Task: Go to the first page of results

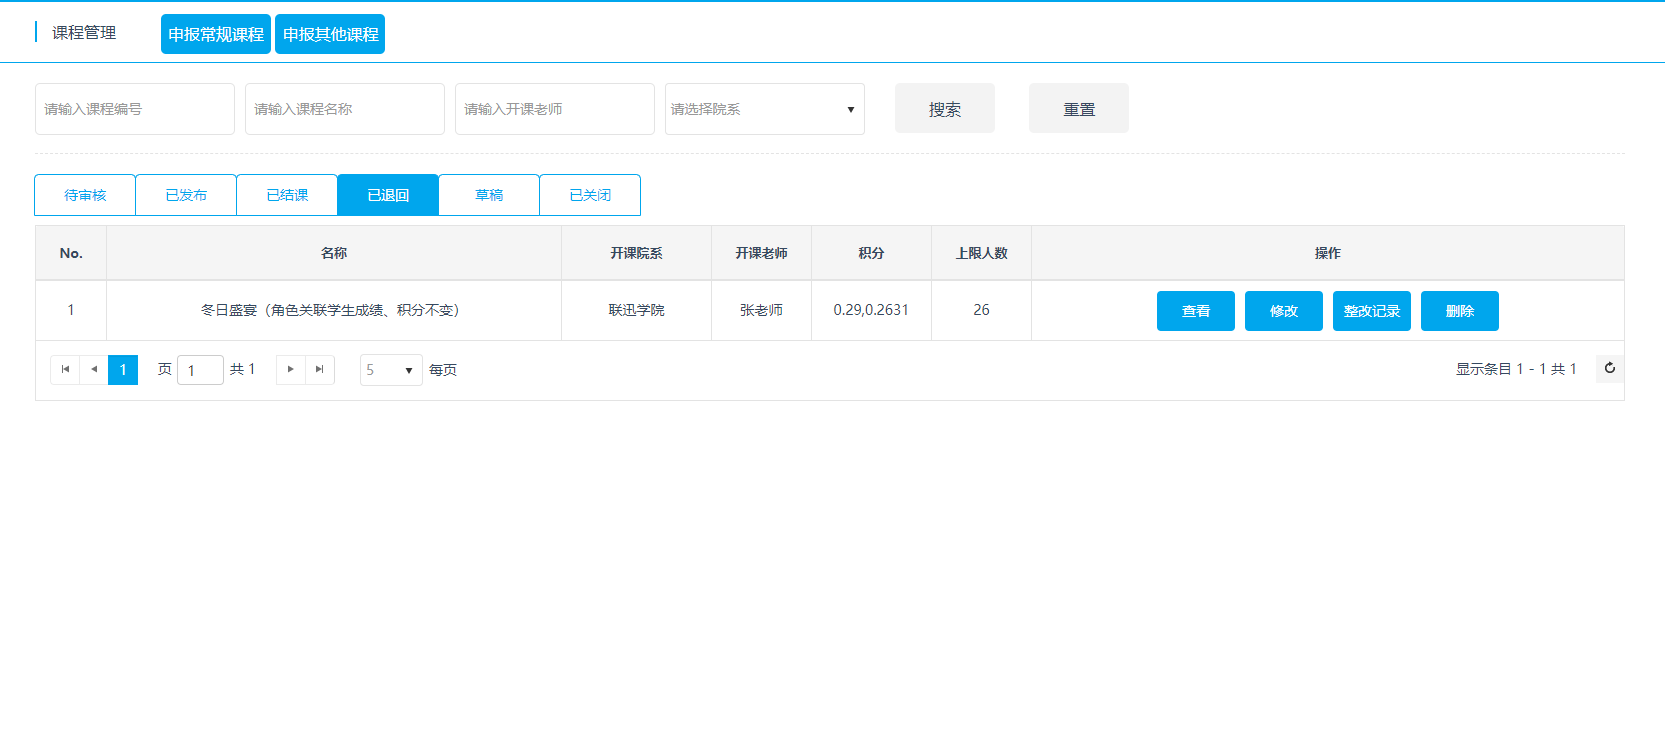Action: (x=65, y=369)
